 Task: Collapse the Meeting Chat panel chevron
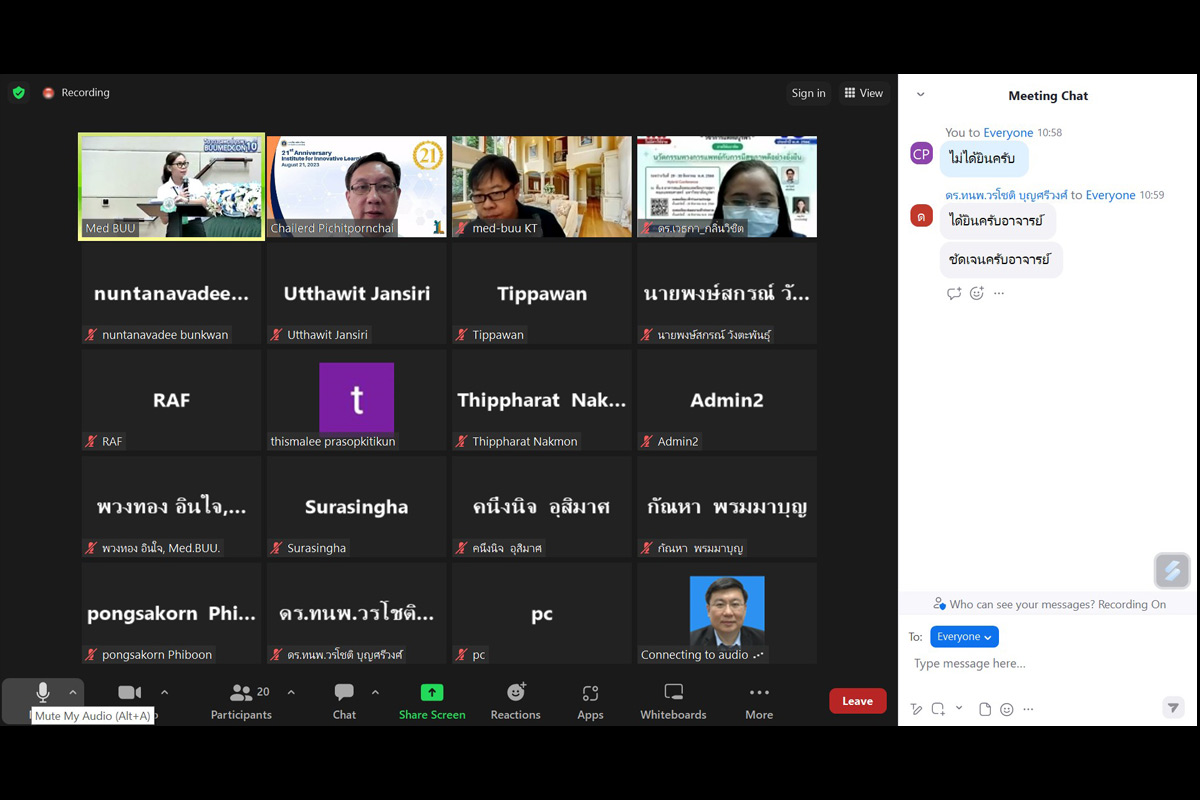tap(921, 95)
